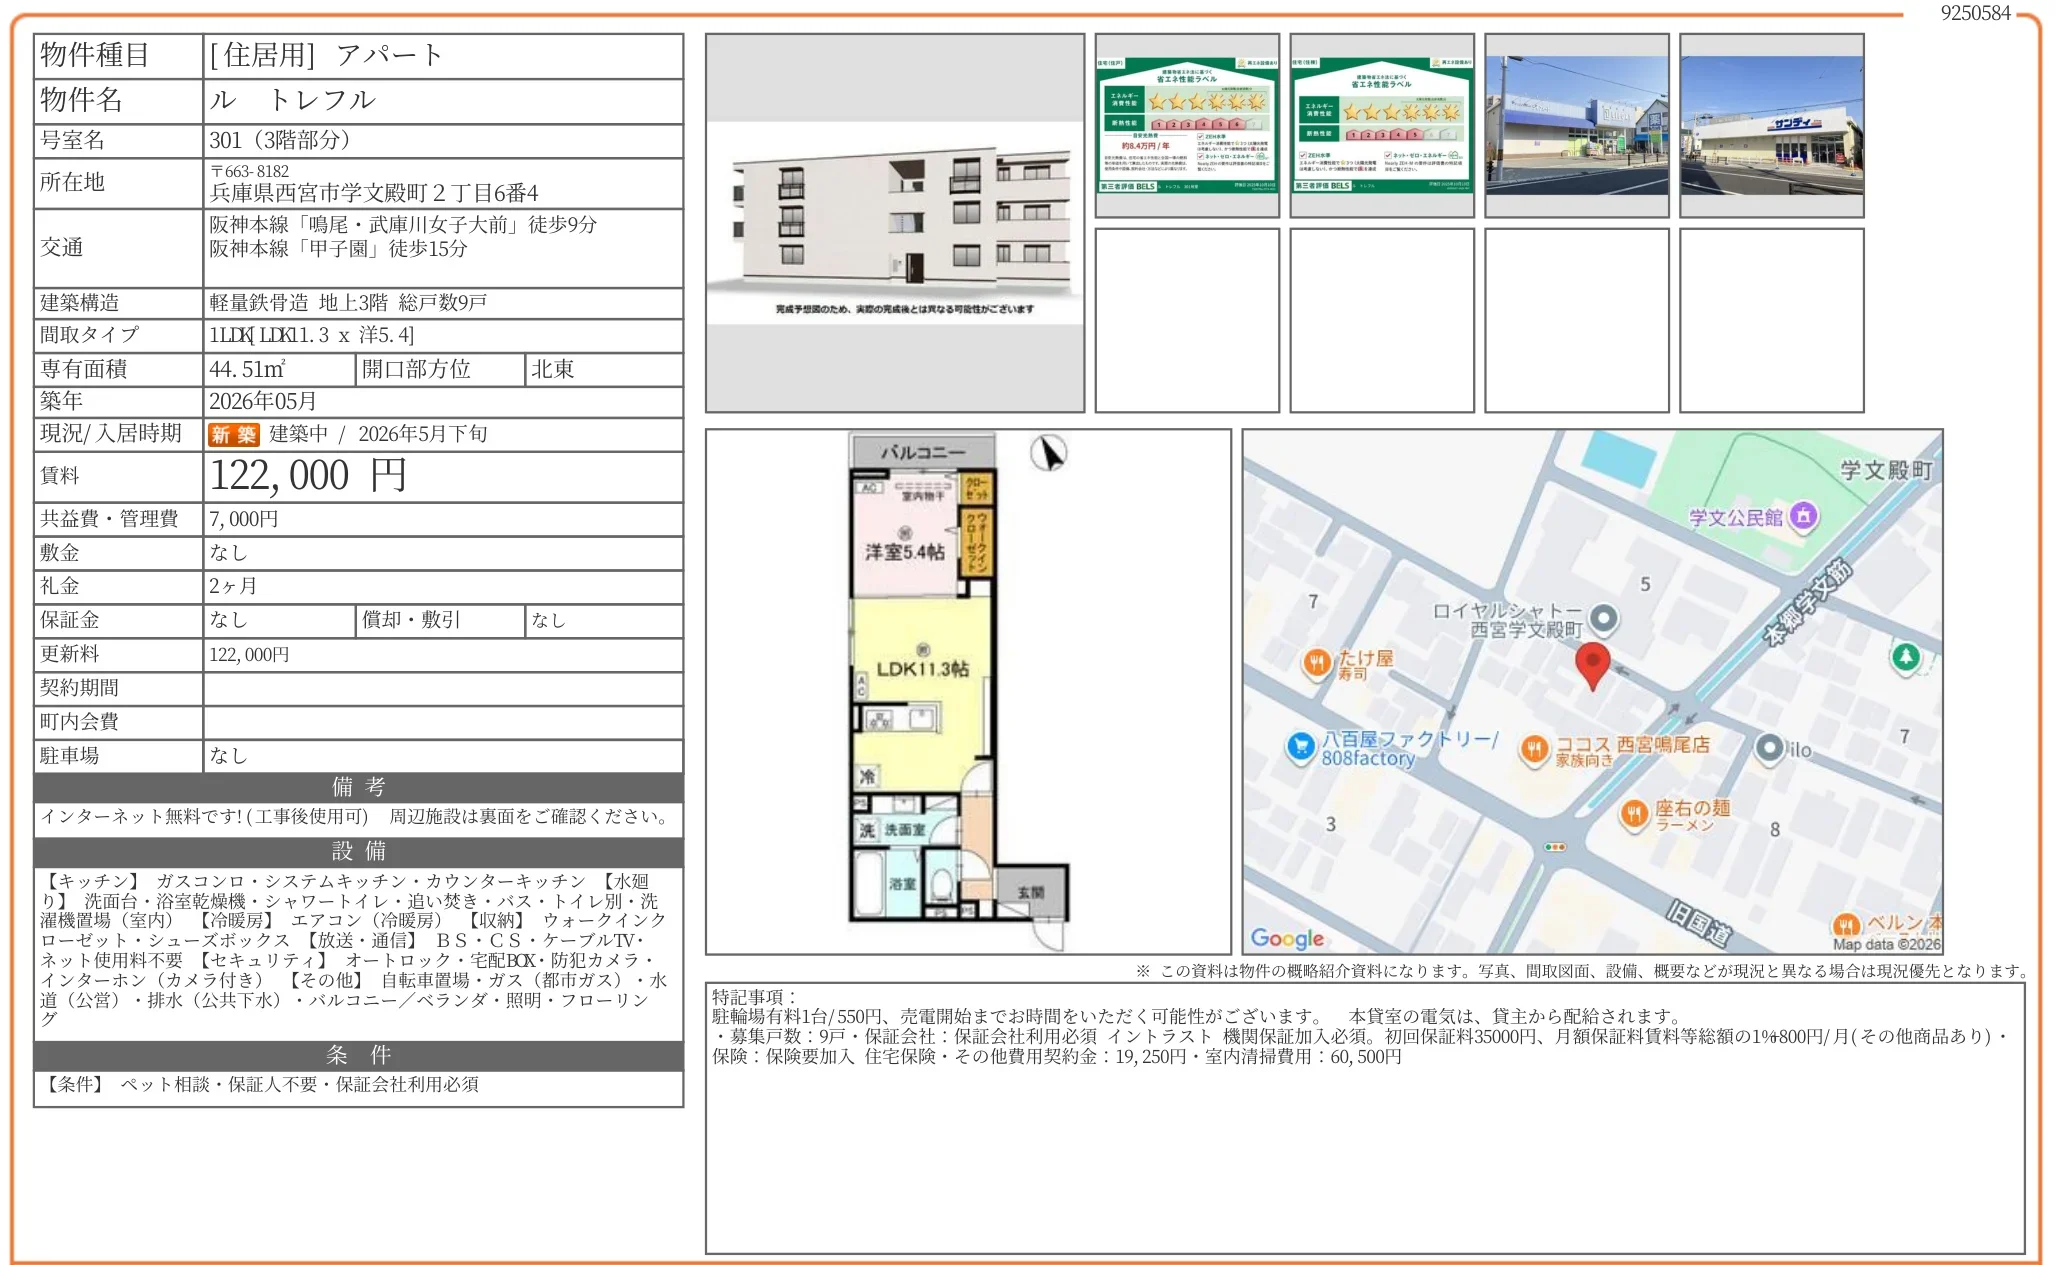Click the ココス 西宮鳴尾店 restaurant marker
Screen dimensions: 2056x1265
(x=1534, y=748)
